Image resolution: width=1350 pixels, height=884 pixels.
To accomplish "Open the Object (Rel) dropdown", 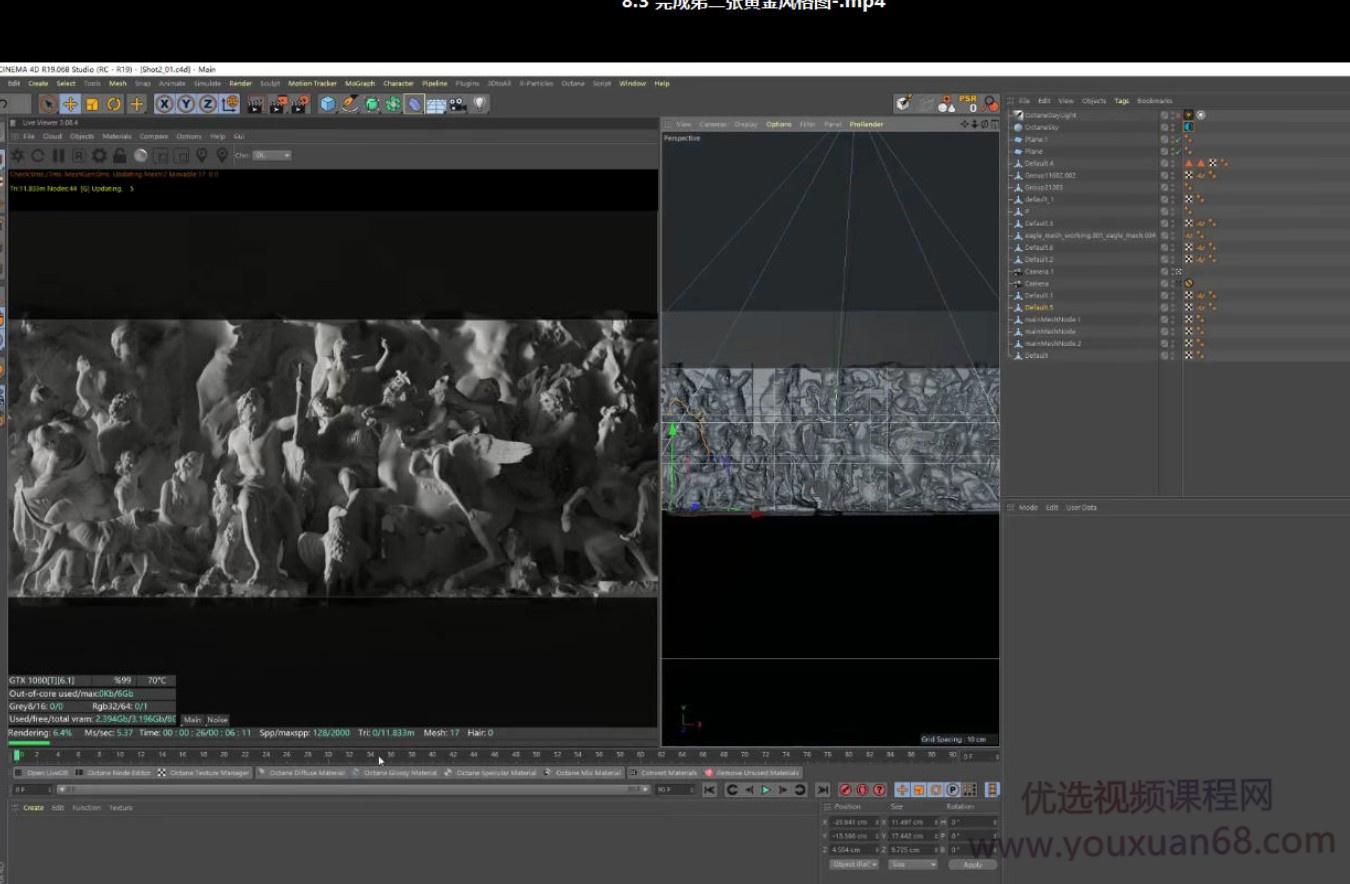I will (853, 864).
